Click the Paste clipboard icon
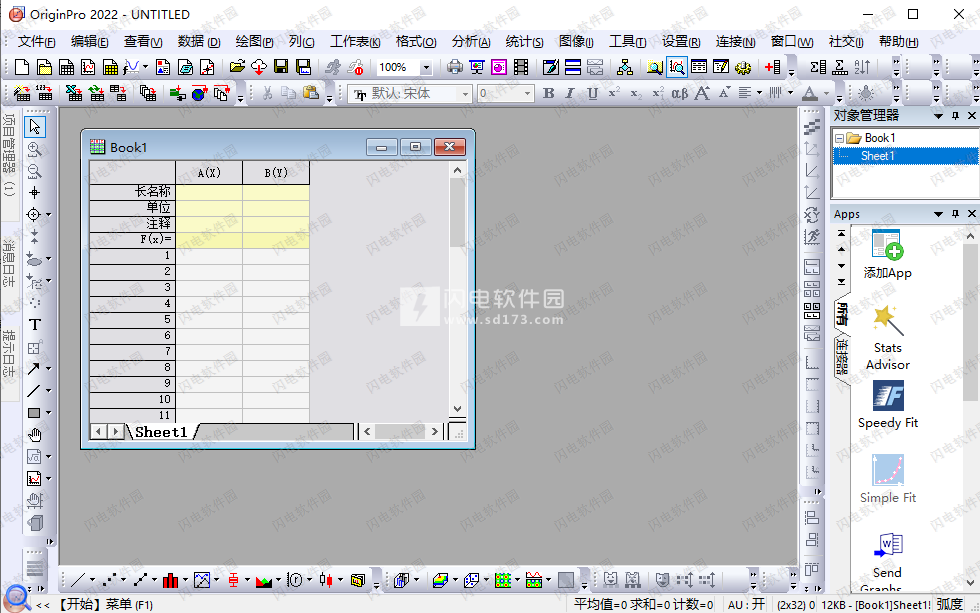The height and width of the screenshot is (613, 980). (x=311, y=94)
